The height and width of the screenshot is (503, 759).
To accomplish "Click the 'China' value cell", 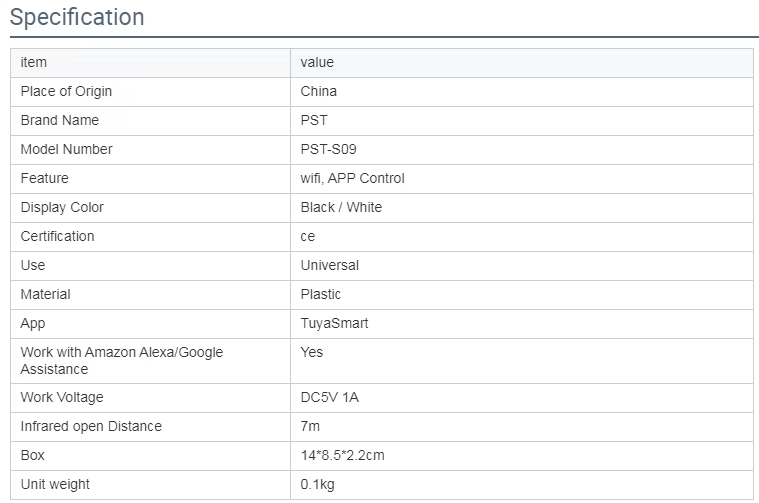I will (318, 91).
